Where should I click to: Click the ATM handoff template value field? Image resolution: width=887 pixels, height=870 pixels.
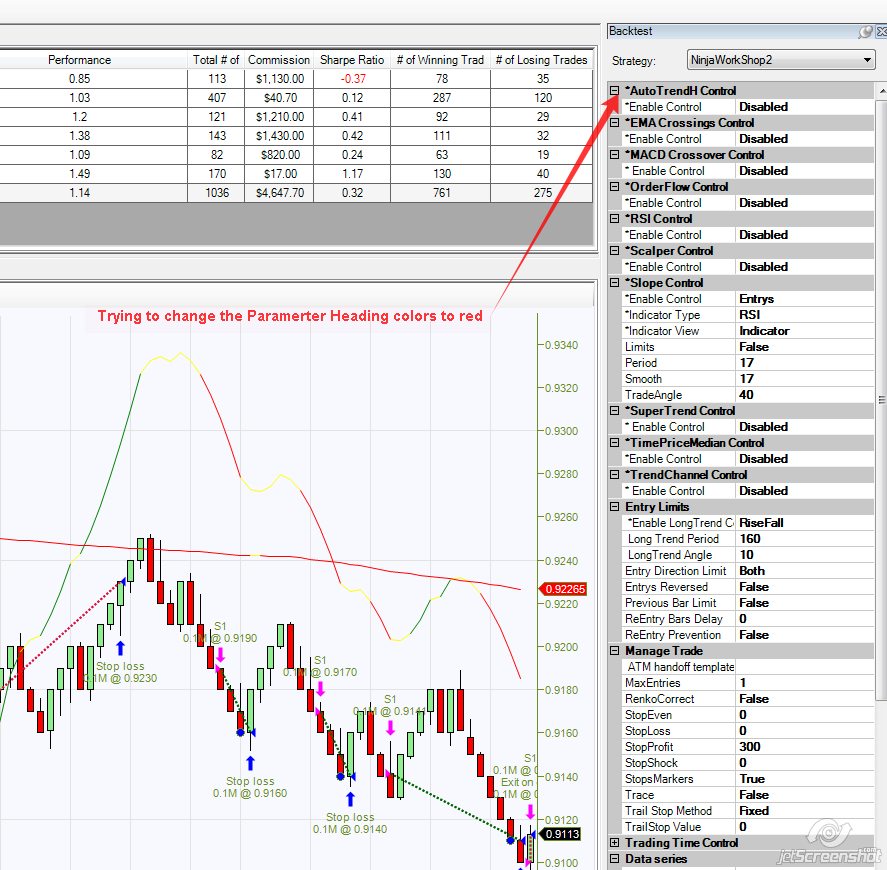(804, 667)
